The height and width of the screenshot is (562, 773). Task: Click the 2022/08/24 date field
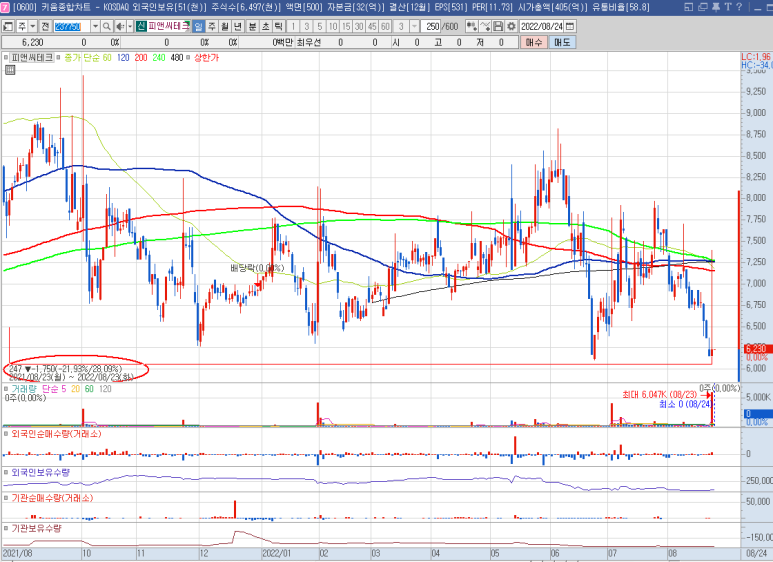(542, 26)
